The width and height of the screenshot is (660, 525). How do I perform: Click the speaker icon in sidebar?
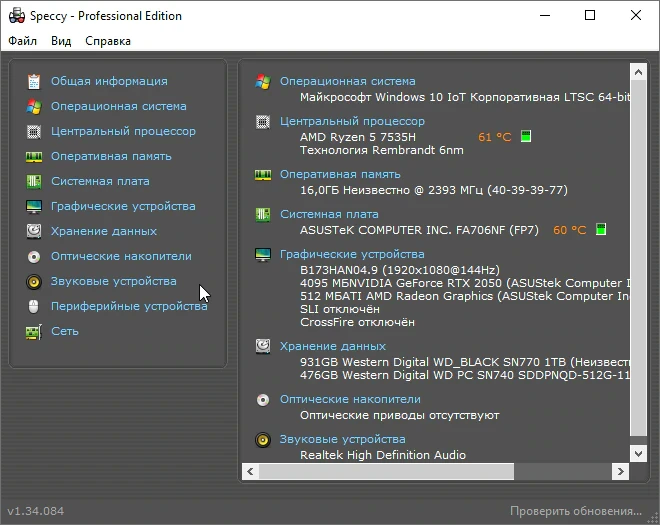point(34,281)
